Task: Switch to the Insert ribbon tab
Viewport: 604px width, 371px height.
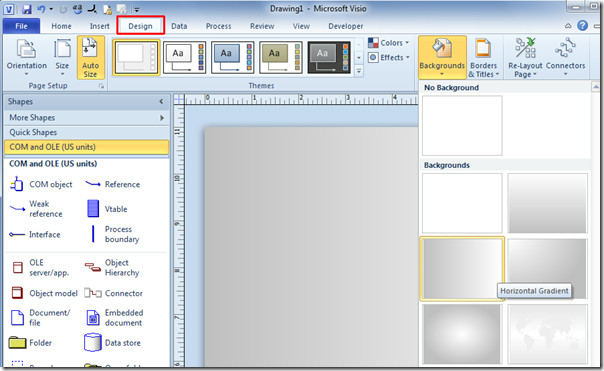Action: coord(99,26)
